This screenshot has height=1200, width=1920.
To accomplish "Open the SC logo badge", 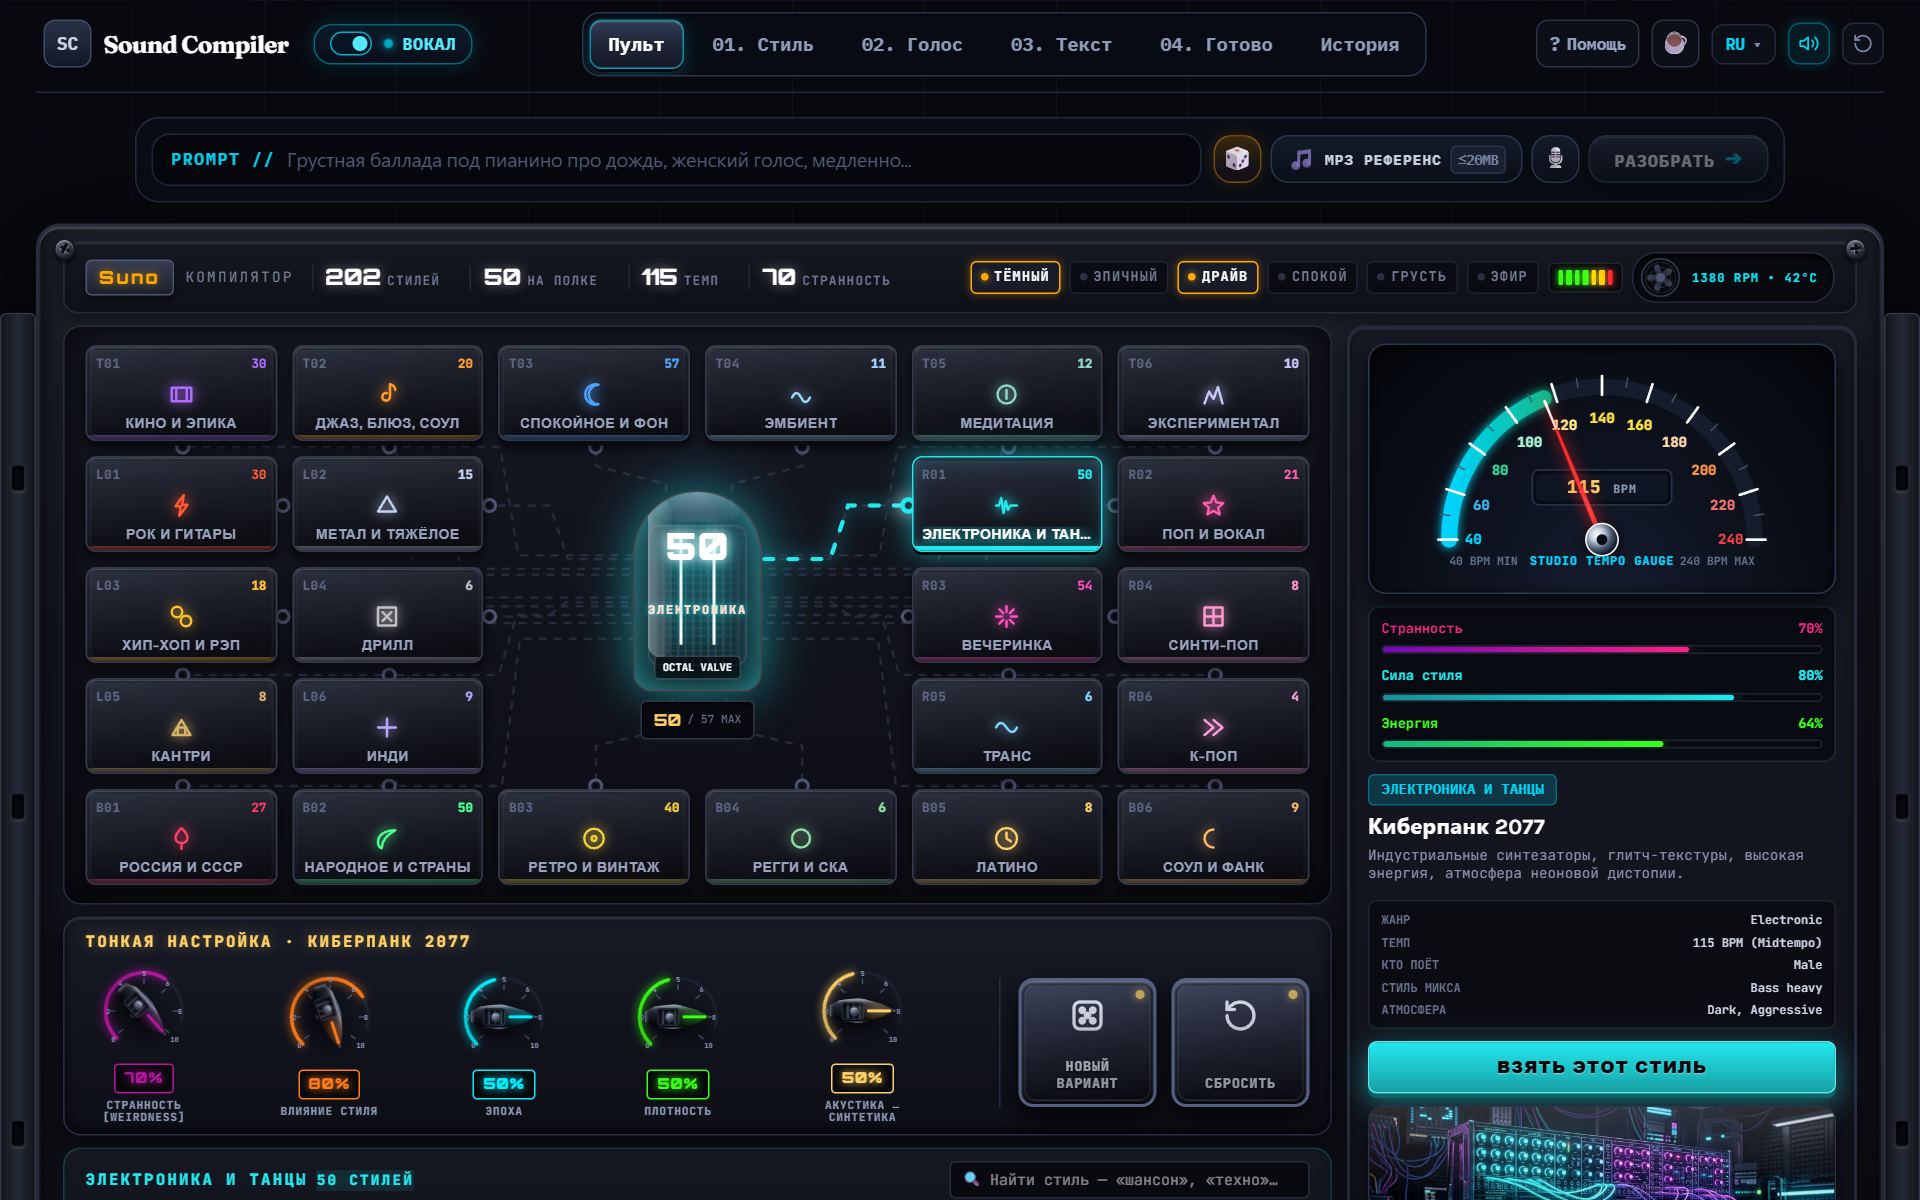I will (67, 44).
